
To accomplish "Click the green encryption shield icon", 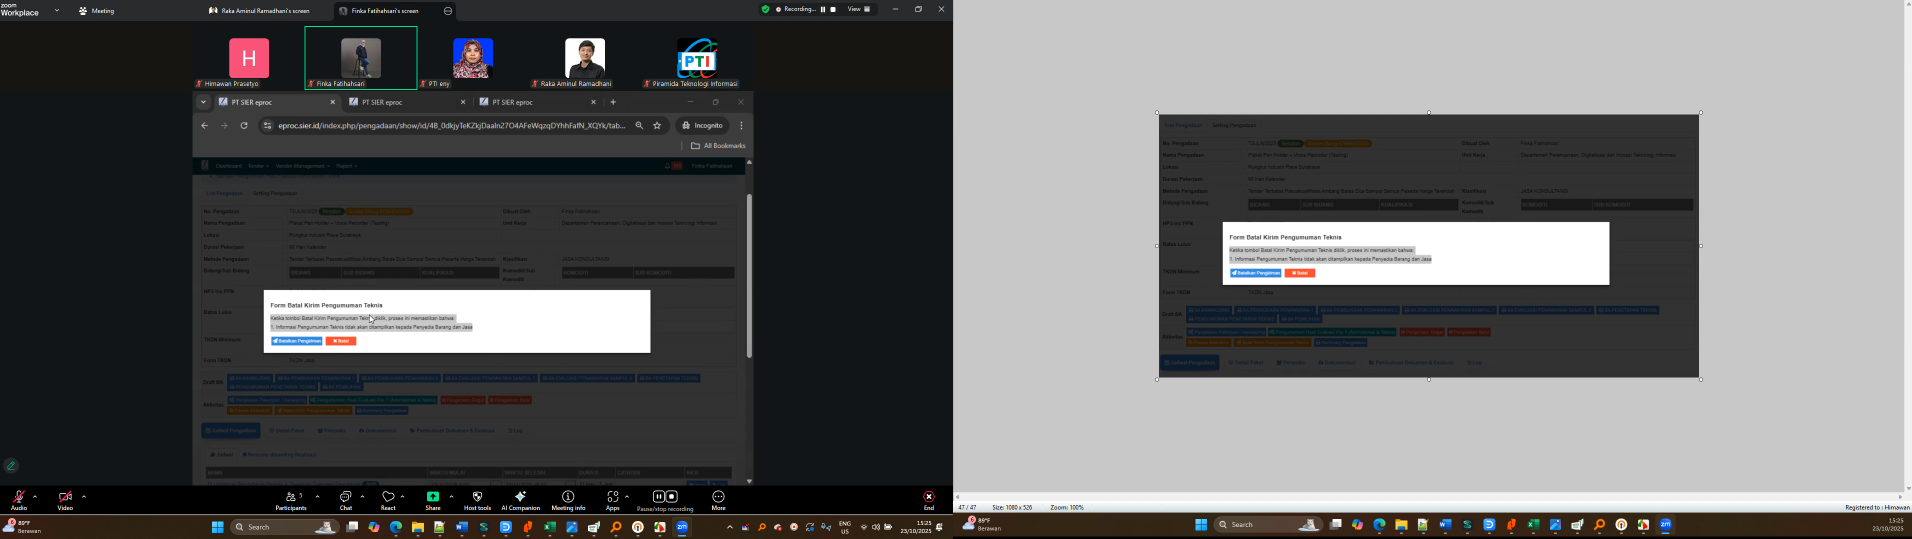I will (x=765, y=9).
